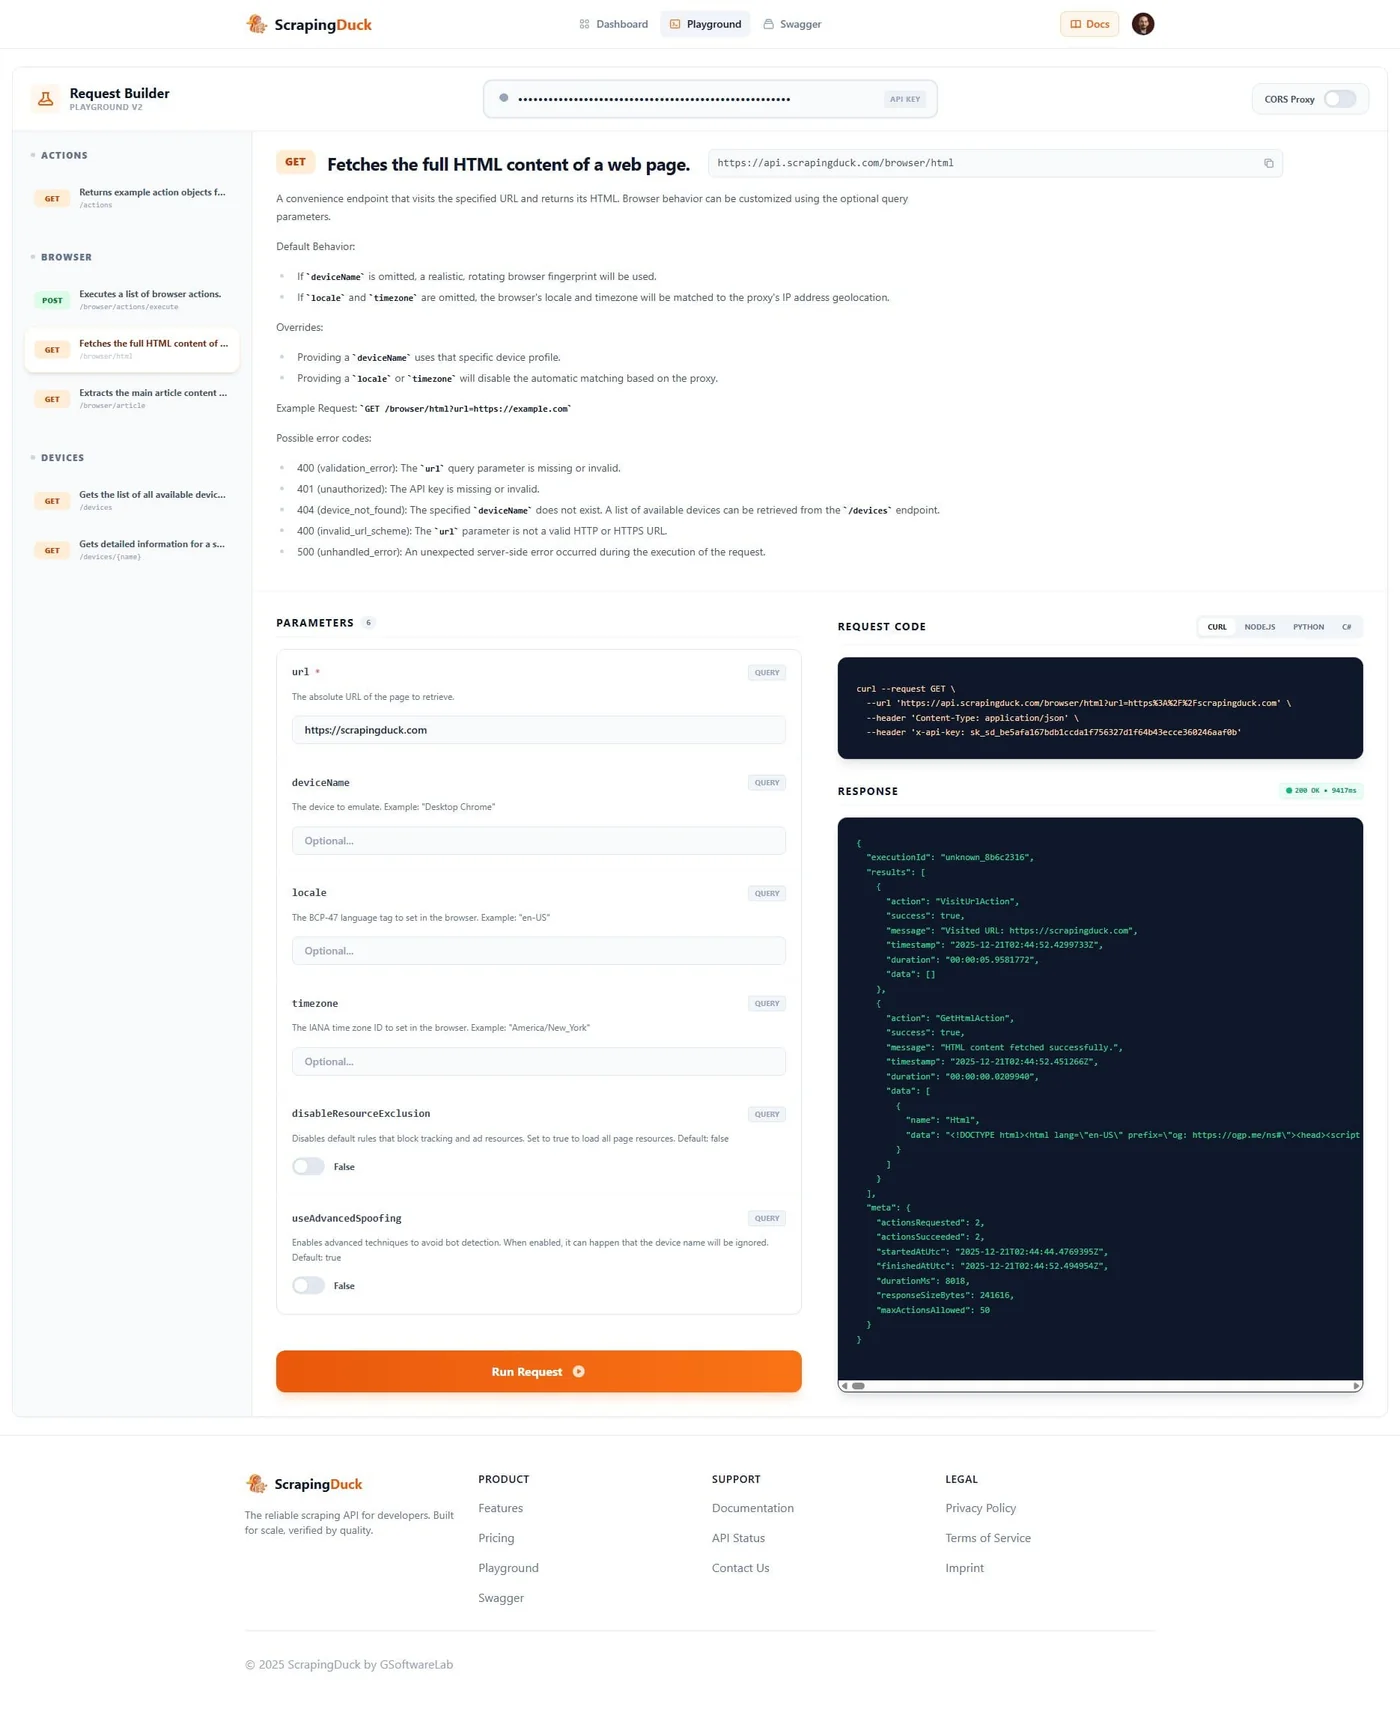
Task: Open the footer API Status link
Action: pos(738,1538)
